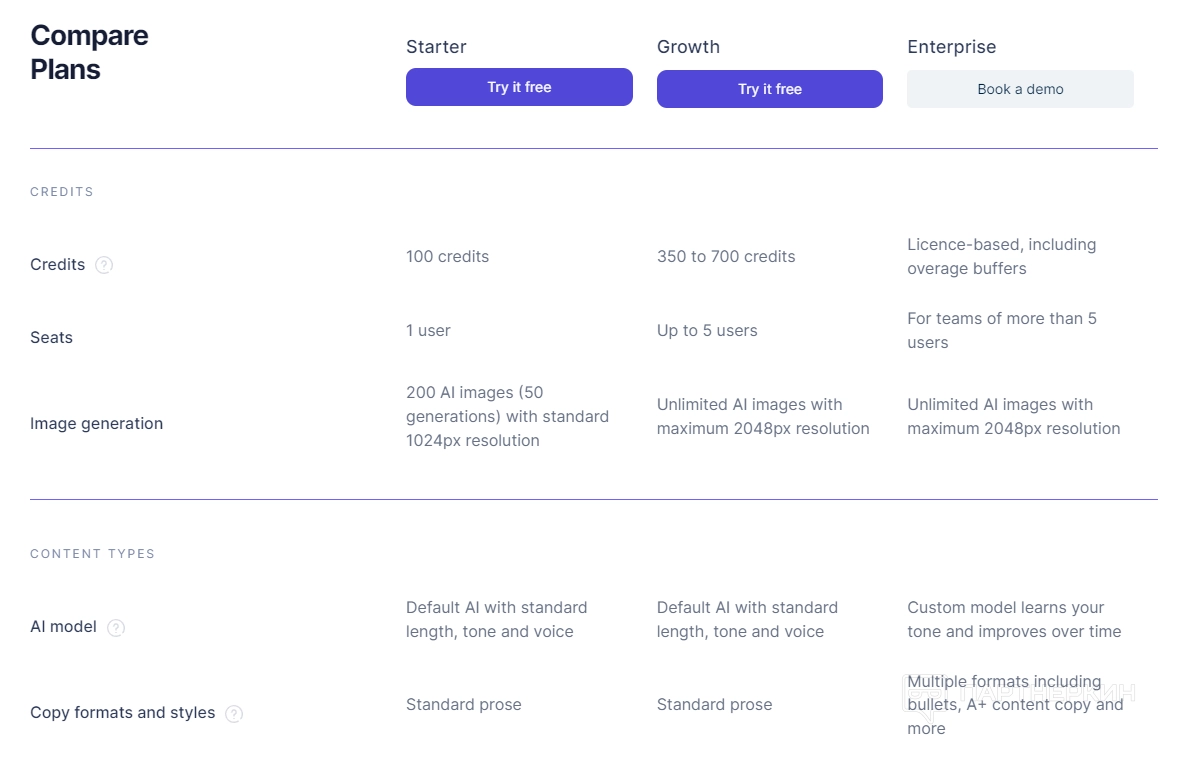Screen dimensions: 1187x776
Task: Click the CREDITS section label
Action: click(62, 192)
